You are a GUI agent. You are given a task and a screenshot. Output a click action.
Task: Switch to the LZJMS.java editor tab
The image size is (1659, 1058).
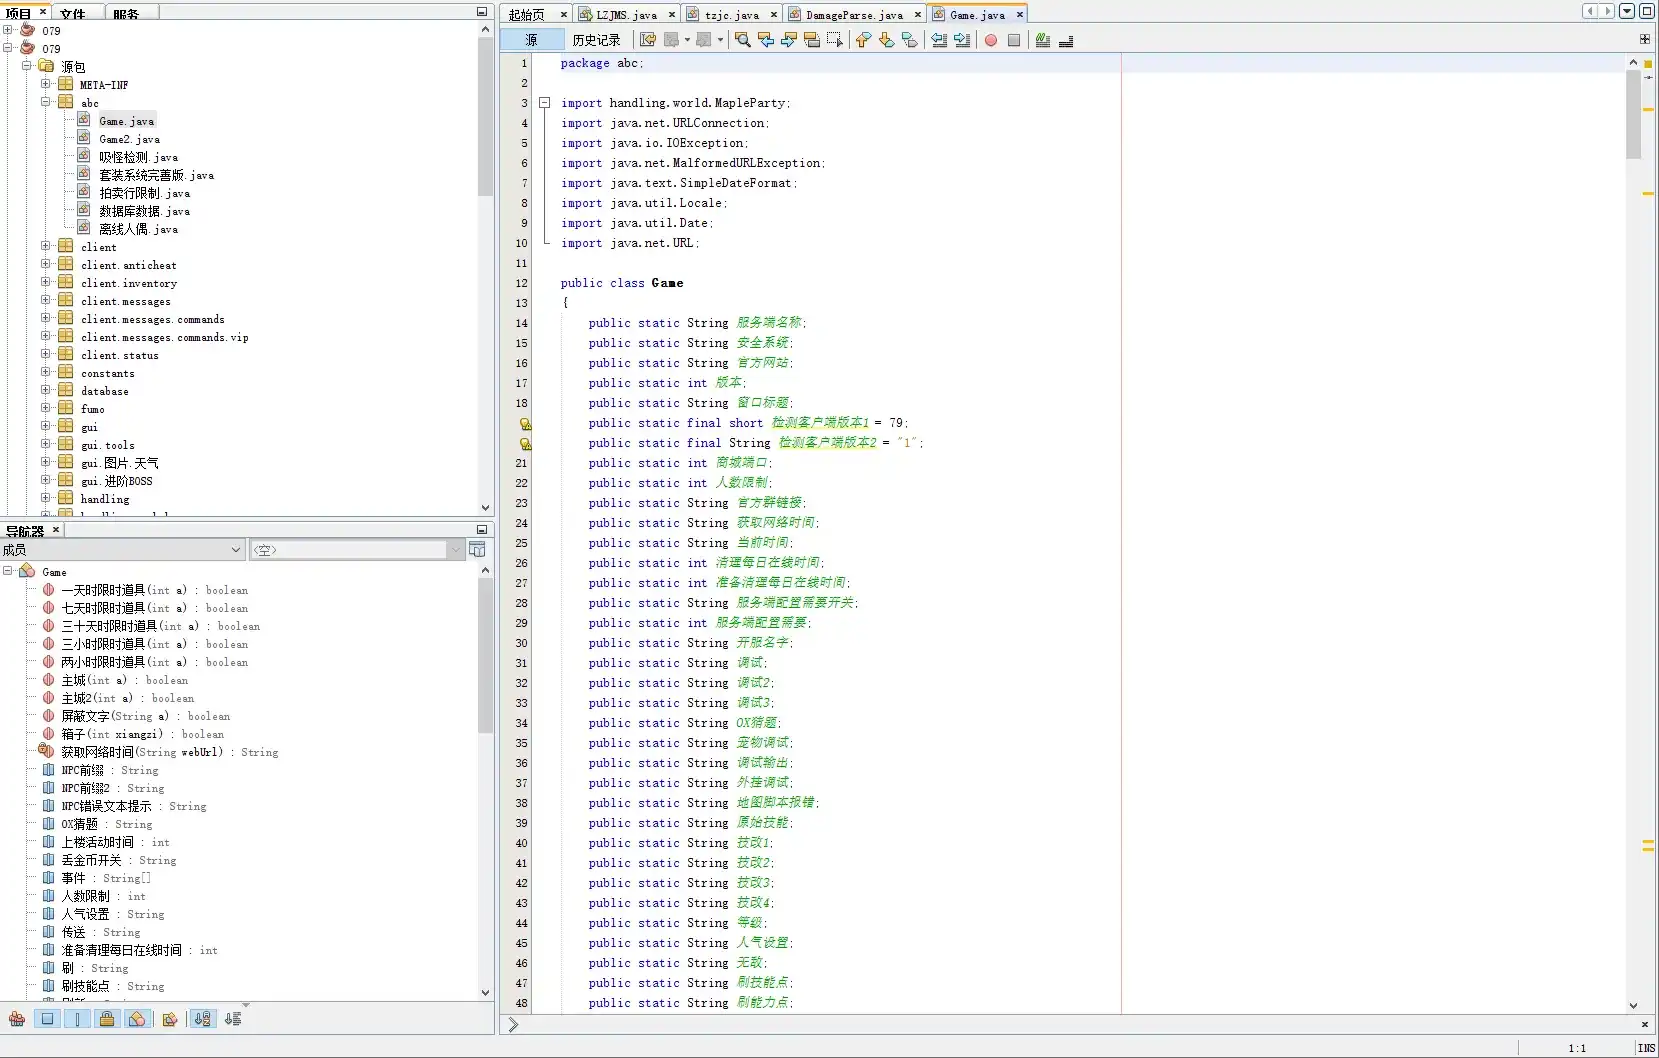click(626, 15)
